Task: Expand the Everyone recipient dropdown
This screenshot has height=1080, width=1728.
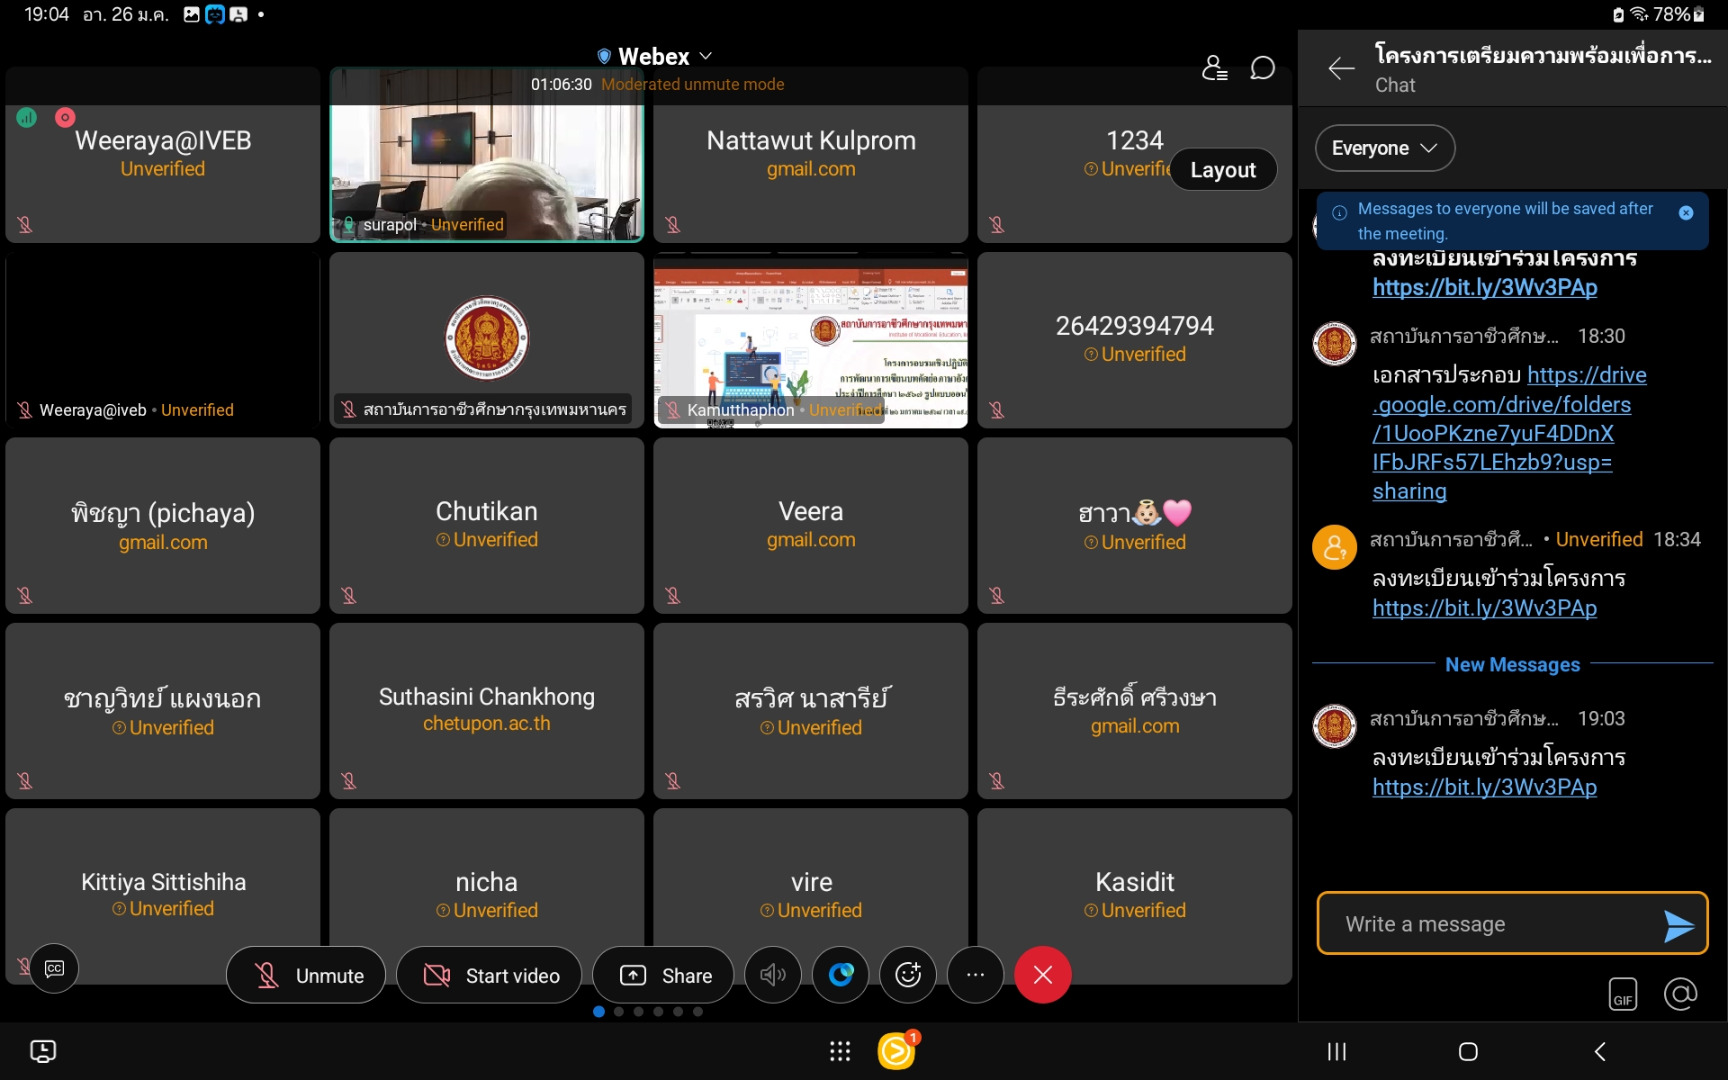Action: 1385,148
